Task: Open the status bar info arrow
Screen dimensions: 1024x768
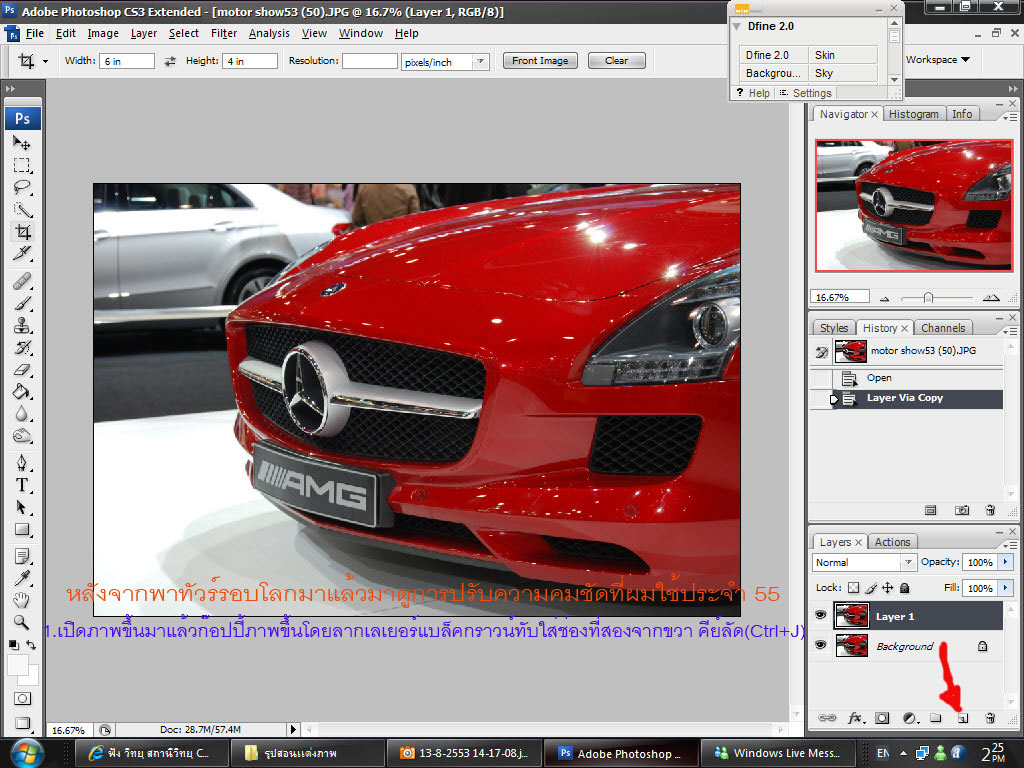Action: [293, 729]
